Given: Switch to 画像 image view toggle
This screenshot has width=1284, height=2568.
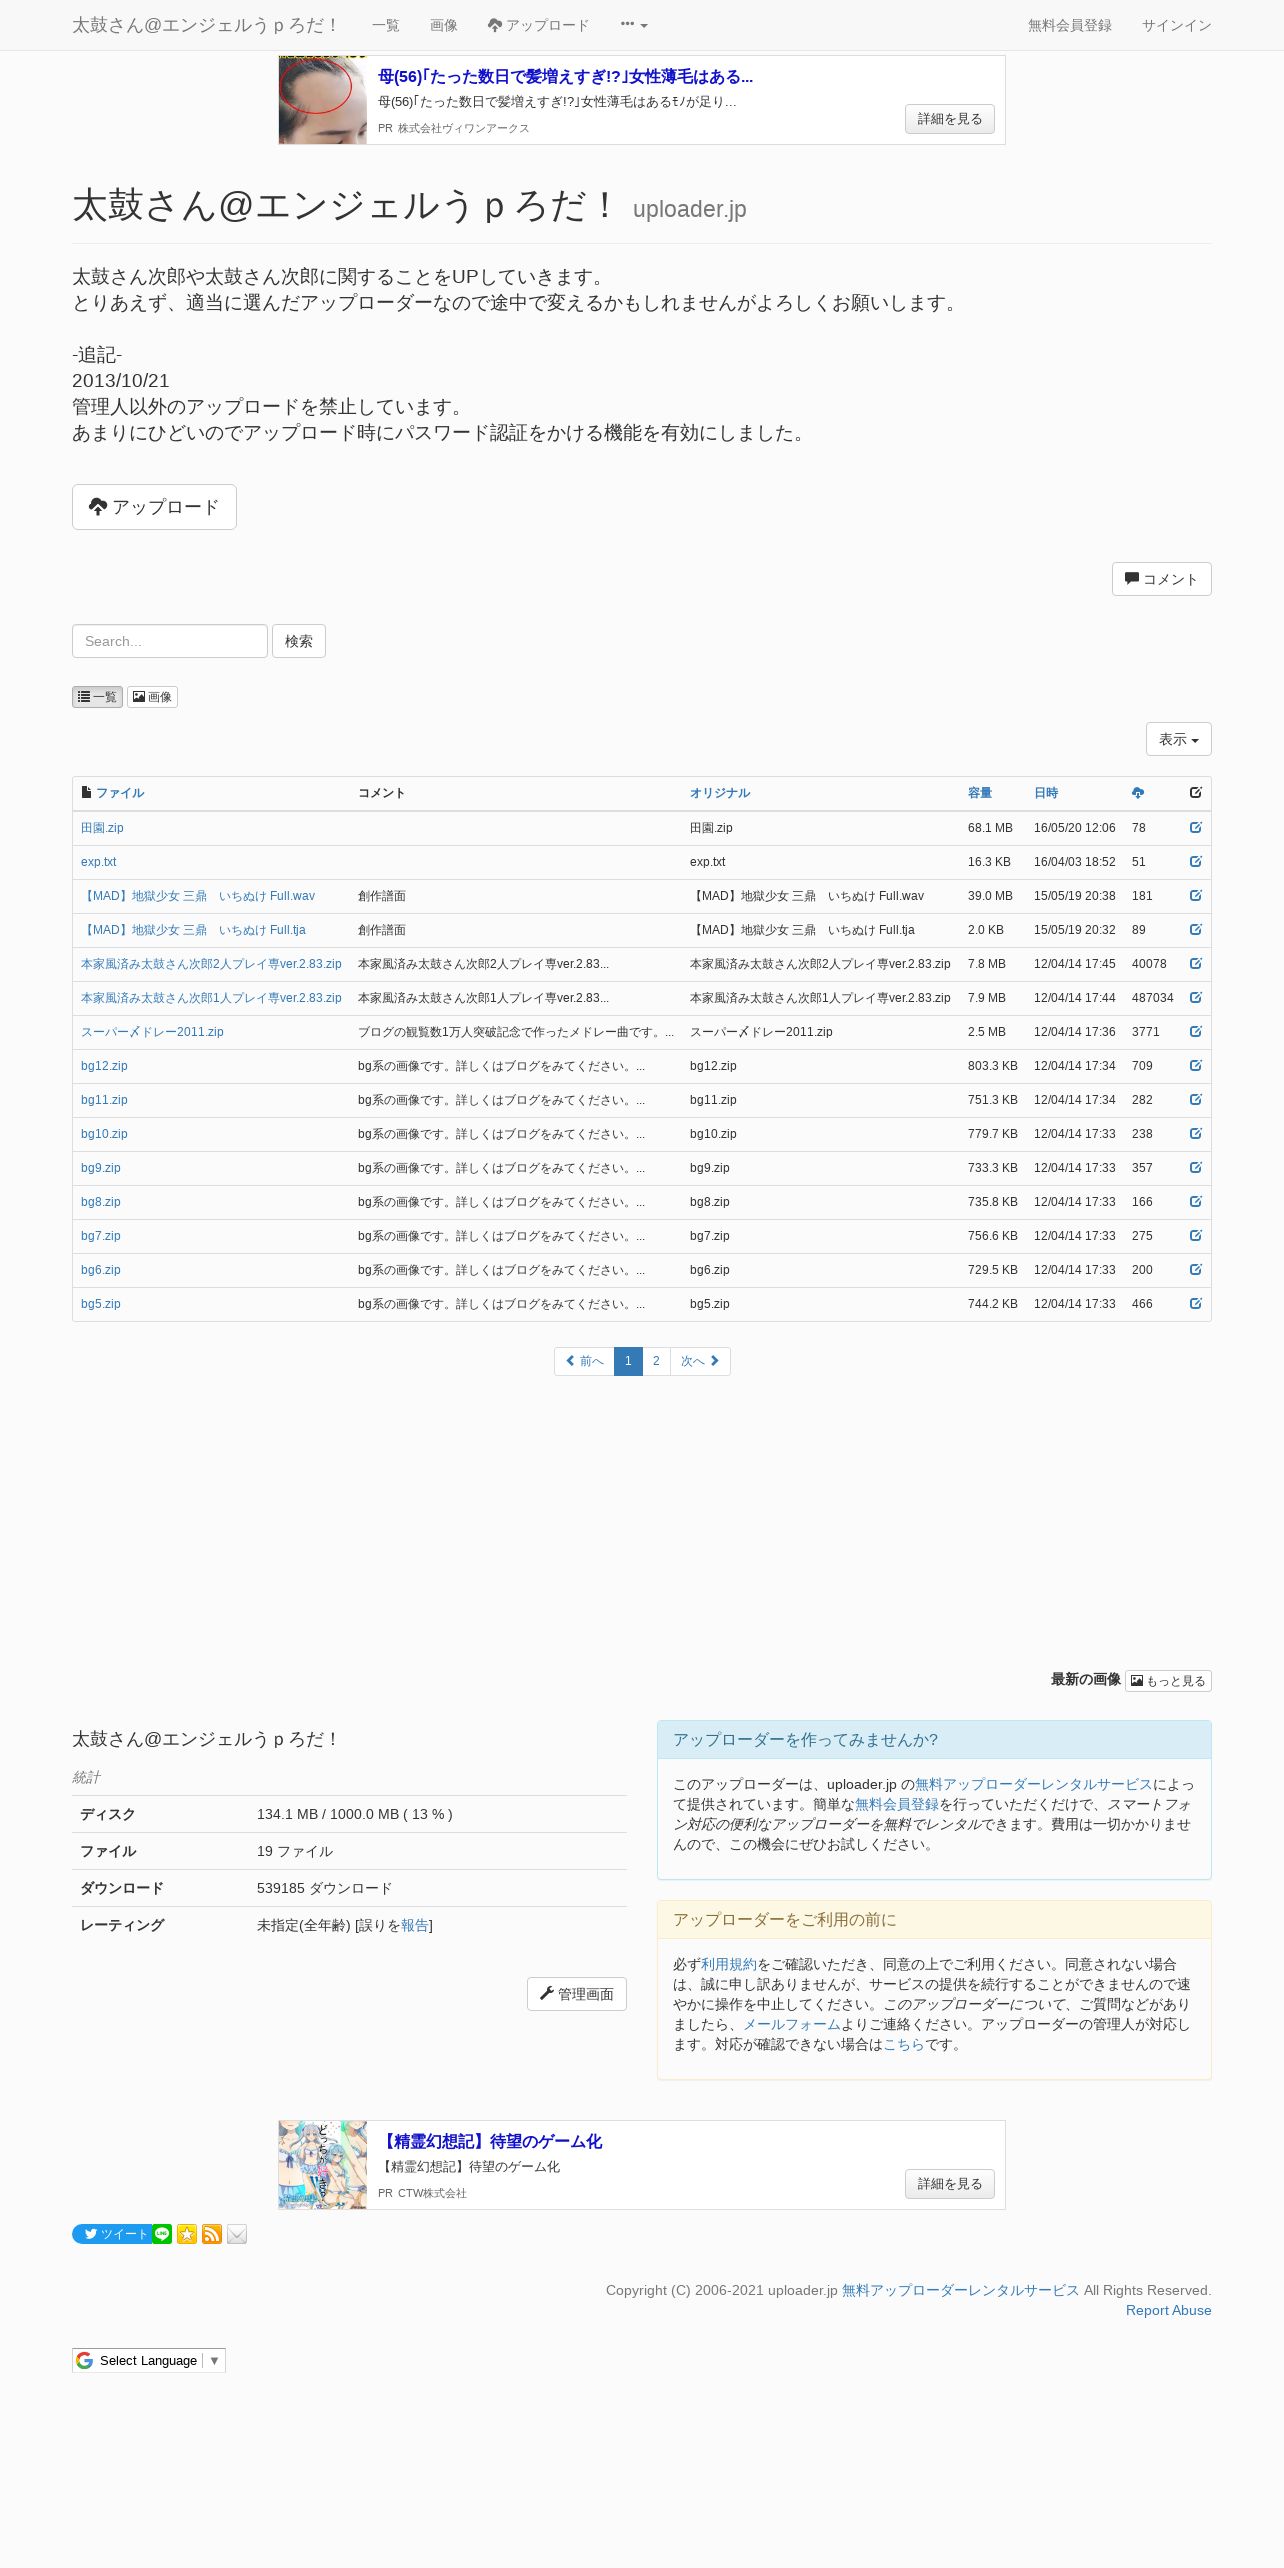Looking at the screenshot, I should tap(152, 697).
